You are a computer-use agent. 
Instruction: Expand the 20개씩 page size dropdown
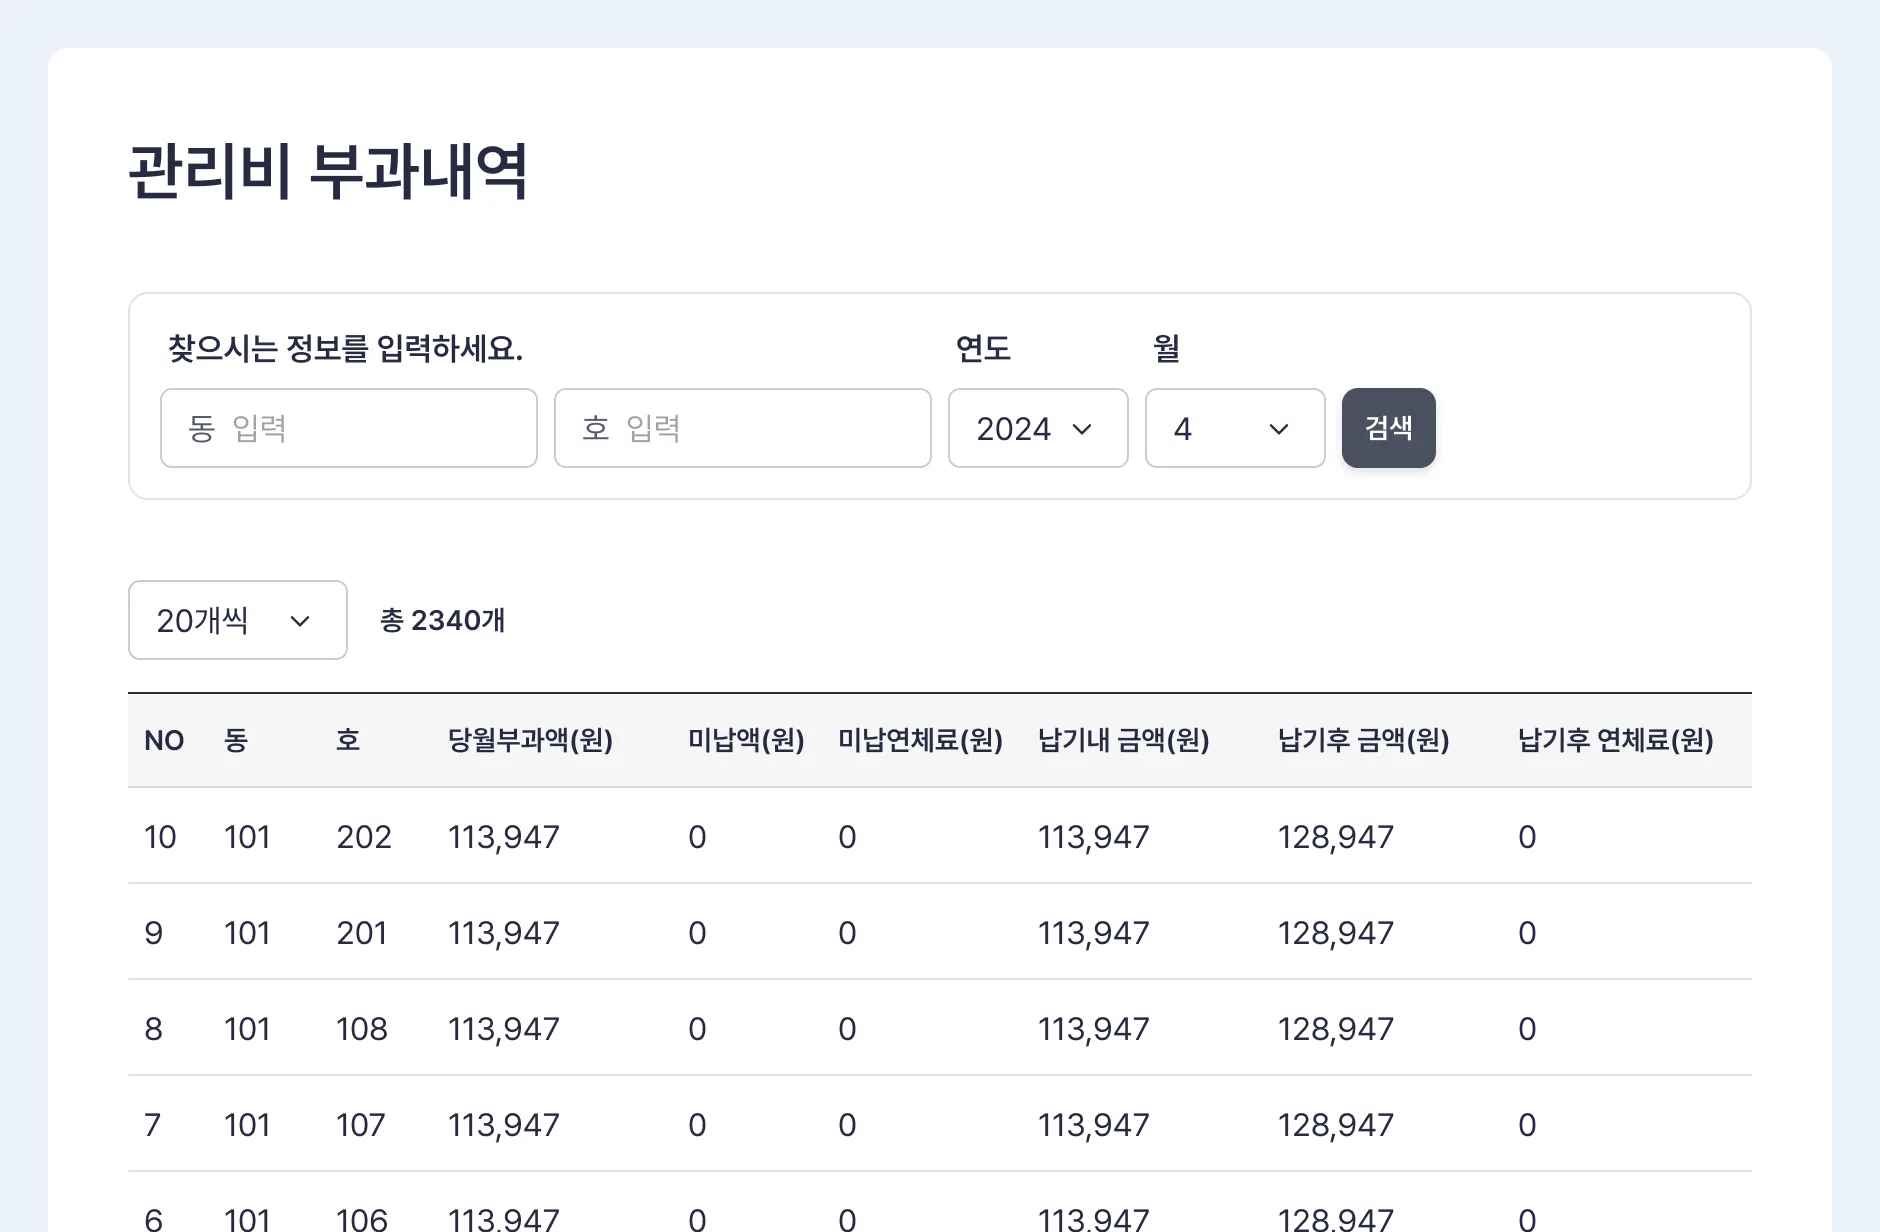[237, 620]
